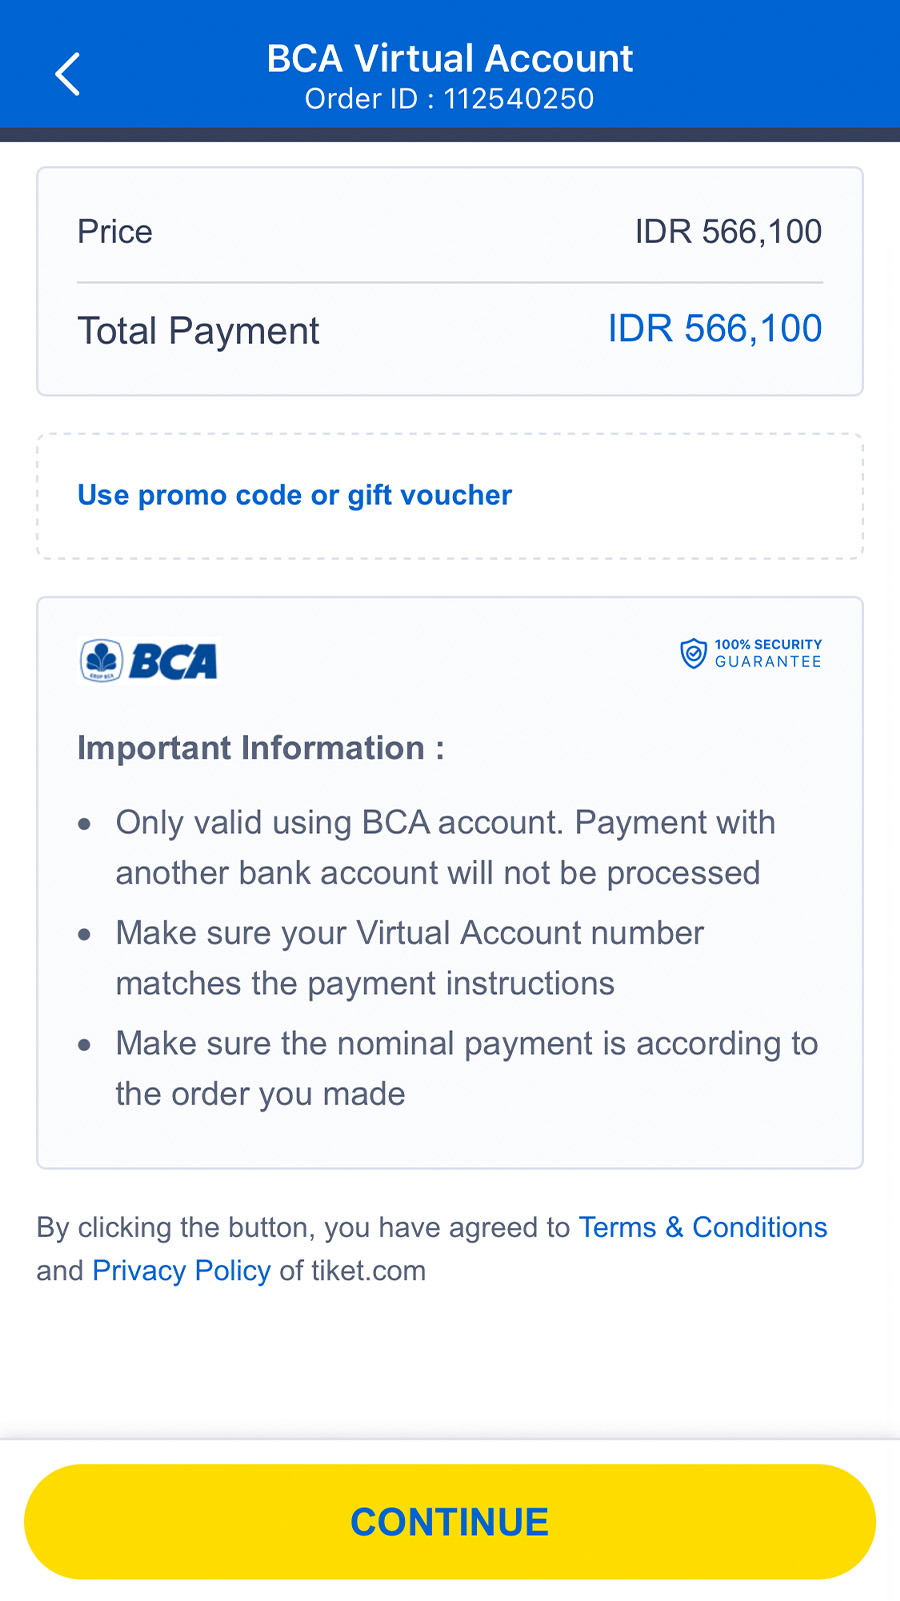Click the BCA bank logo
The image size is (900, 1601).
148,661
